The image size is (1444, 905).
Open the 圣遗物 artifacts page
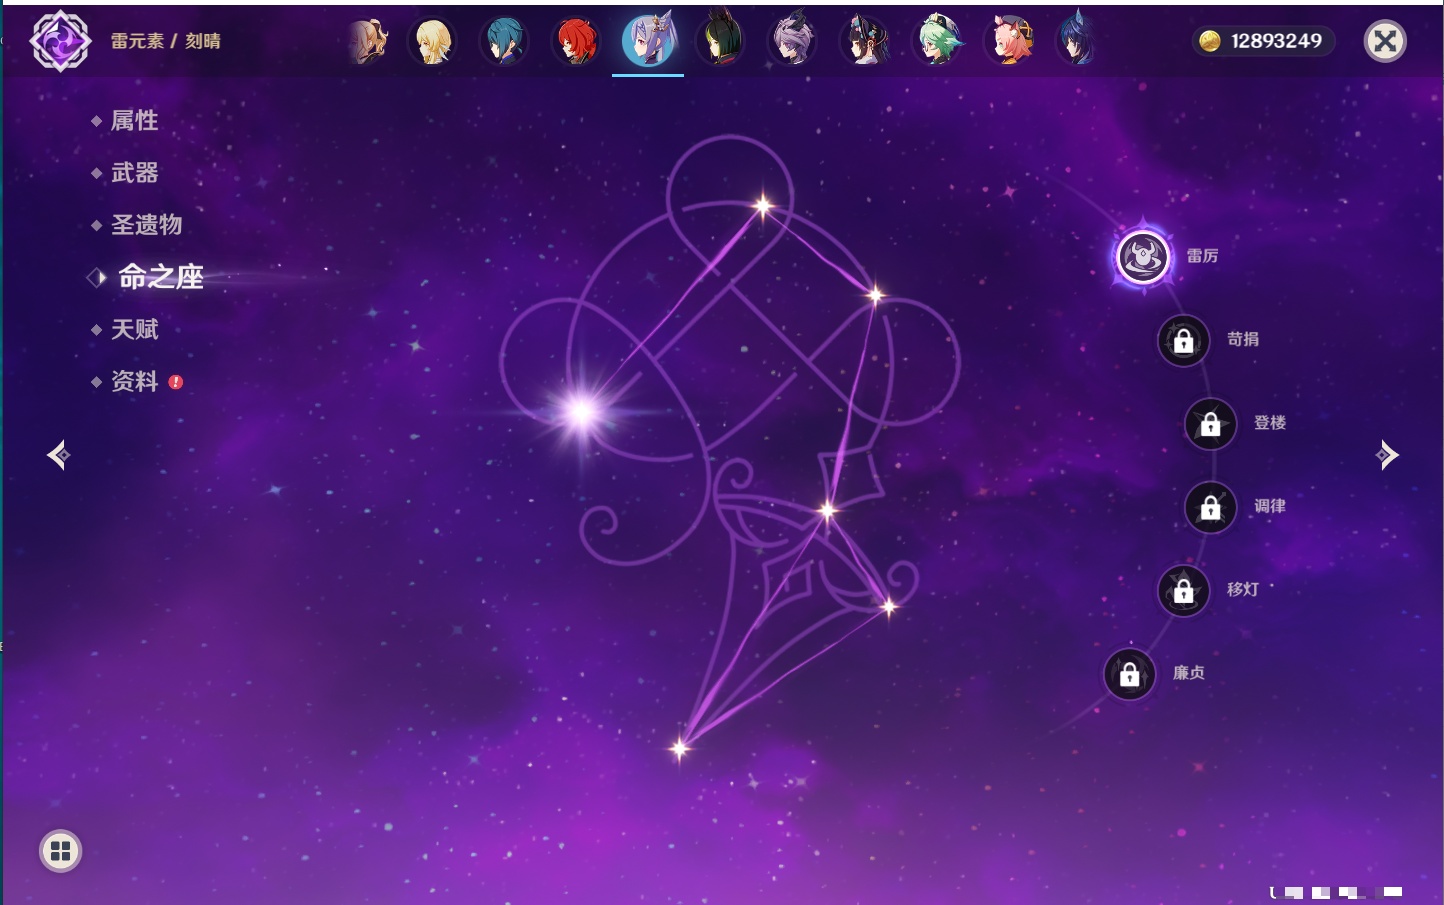pos(146,225)
